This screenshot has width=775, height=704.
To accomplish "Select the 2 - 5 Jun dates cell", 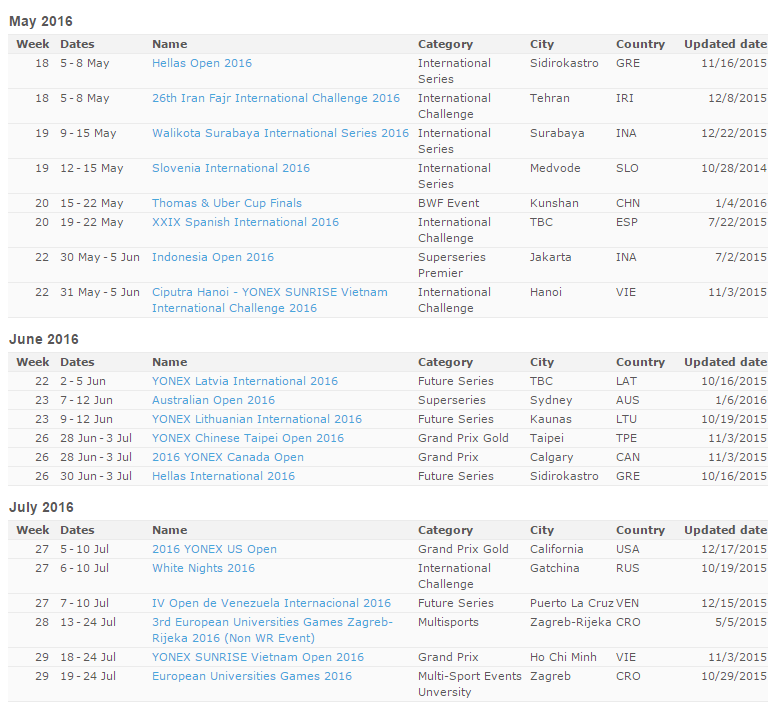I will coord(83,381).
